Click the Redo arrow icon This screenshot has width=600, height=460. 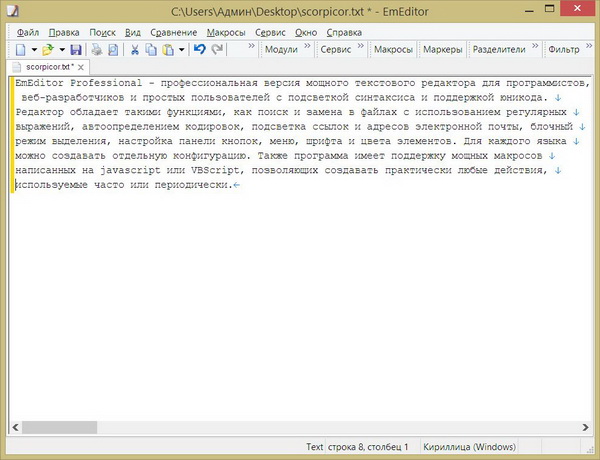tap(217, 49)
